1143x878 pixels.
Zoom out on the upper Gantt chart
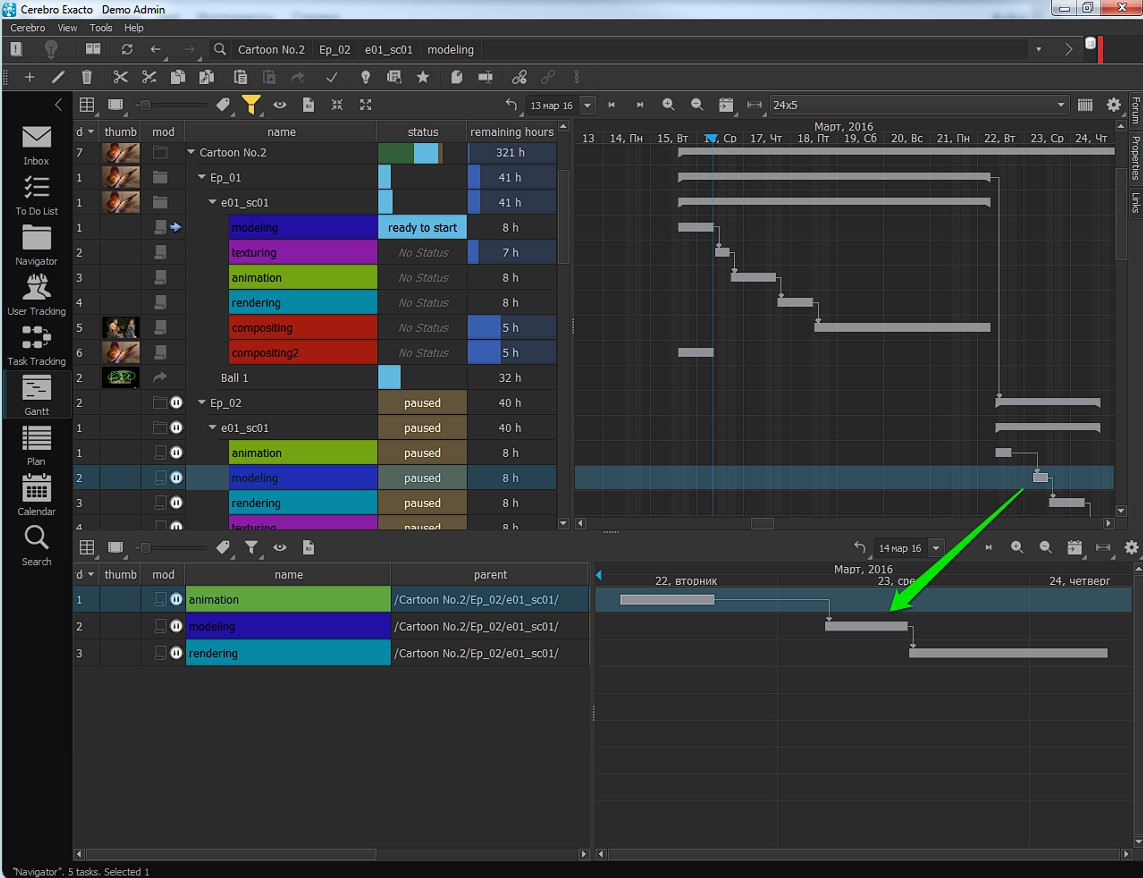697,105
